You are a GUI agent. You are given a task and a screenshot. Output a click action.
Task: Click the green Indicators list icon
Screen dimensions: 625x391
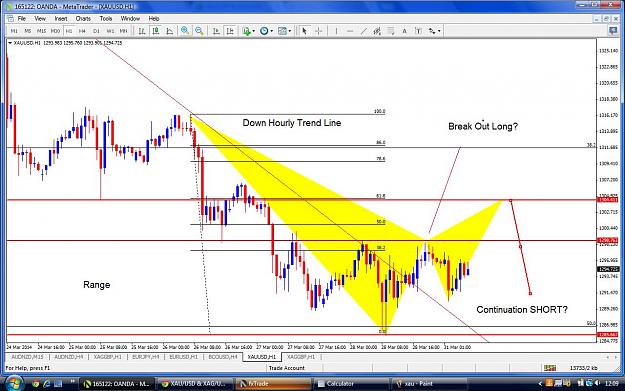pyautogui.click(x=246, y=31)
